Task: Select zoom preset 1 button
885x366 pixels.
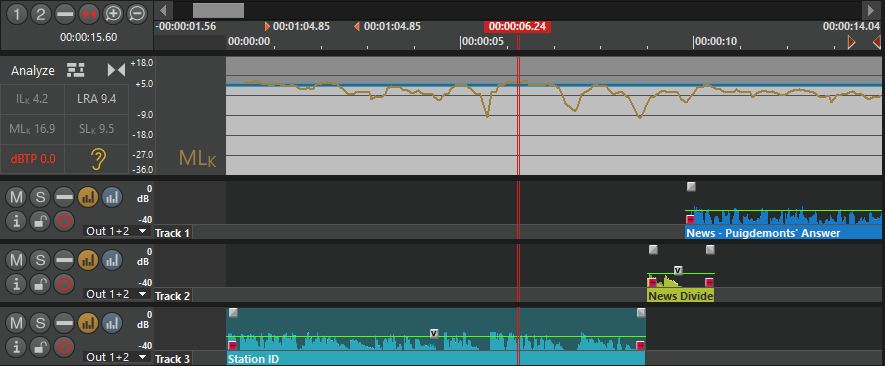Action: 17,14
